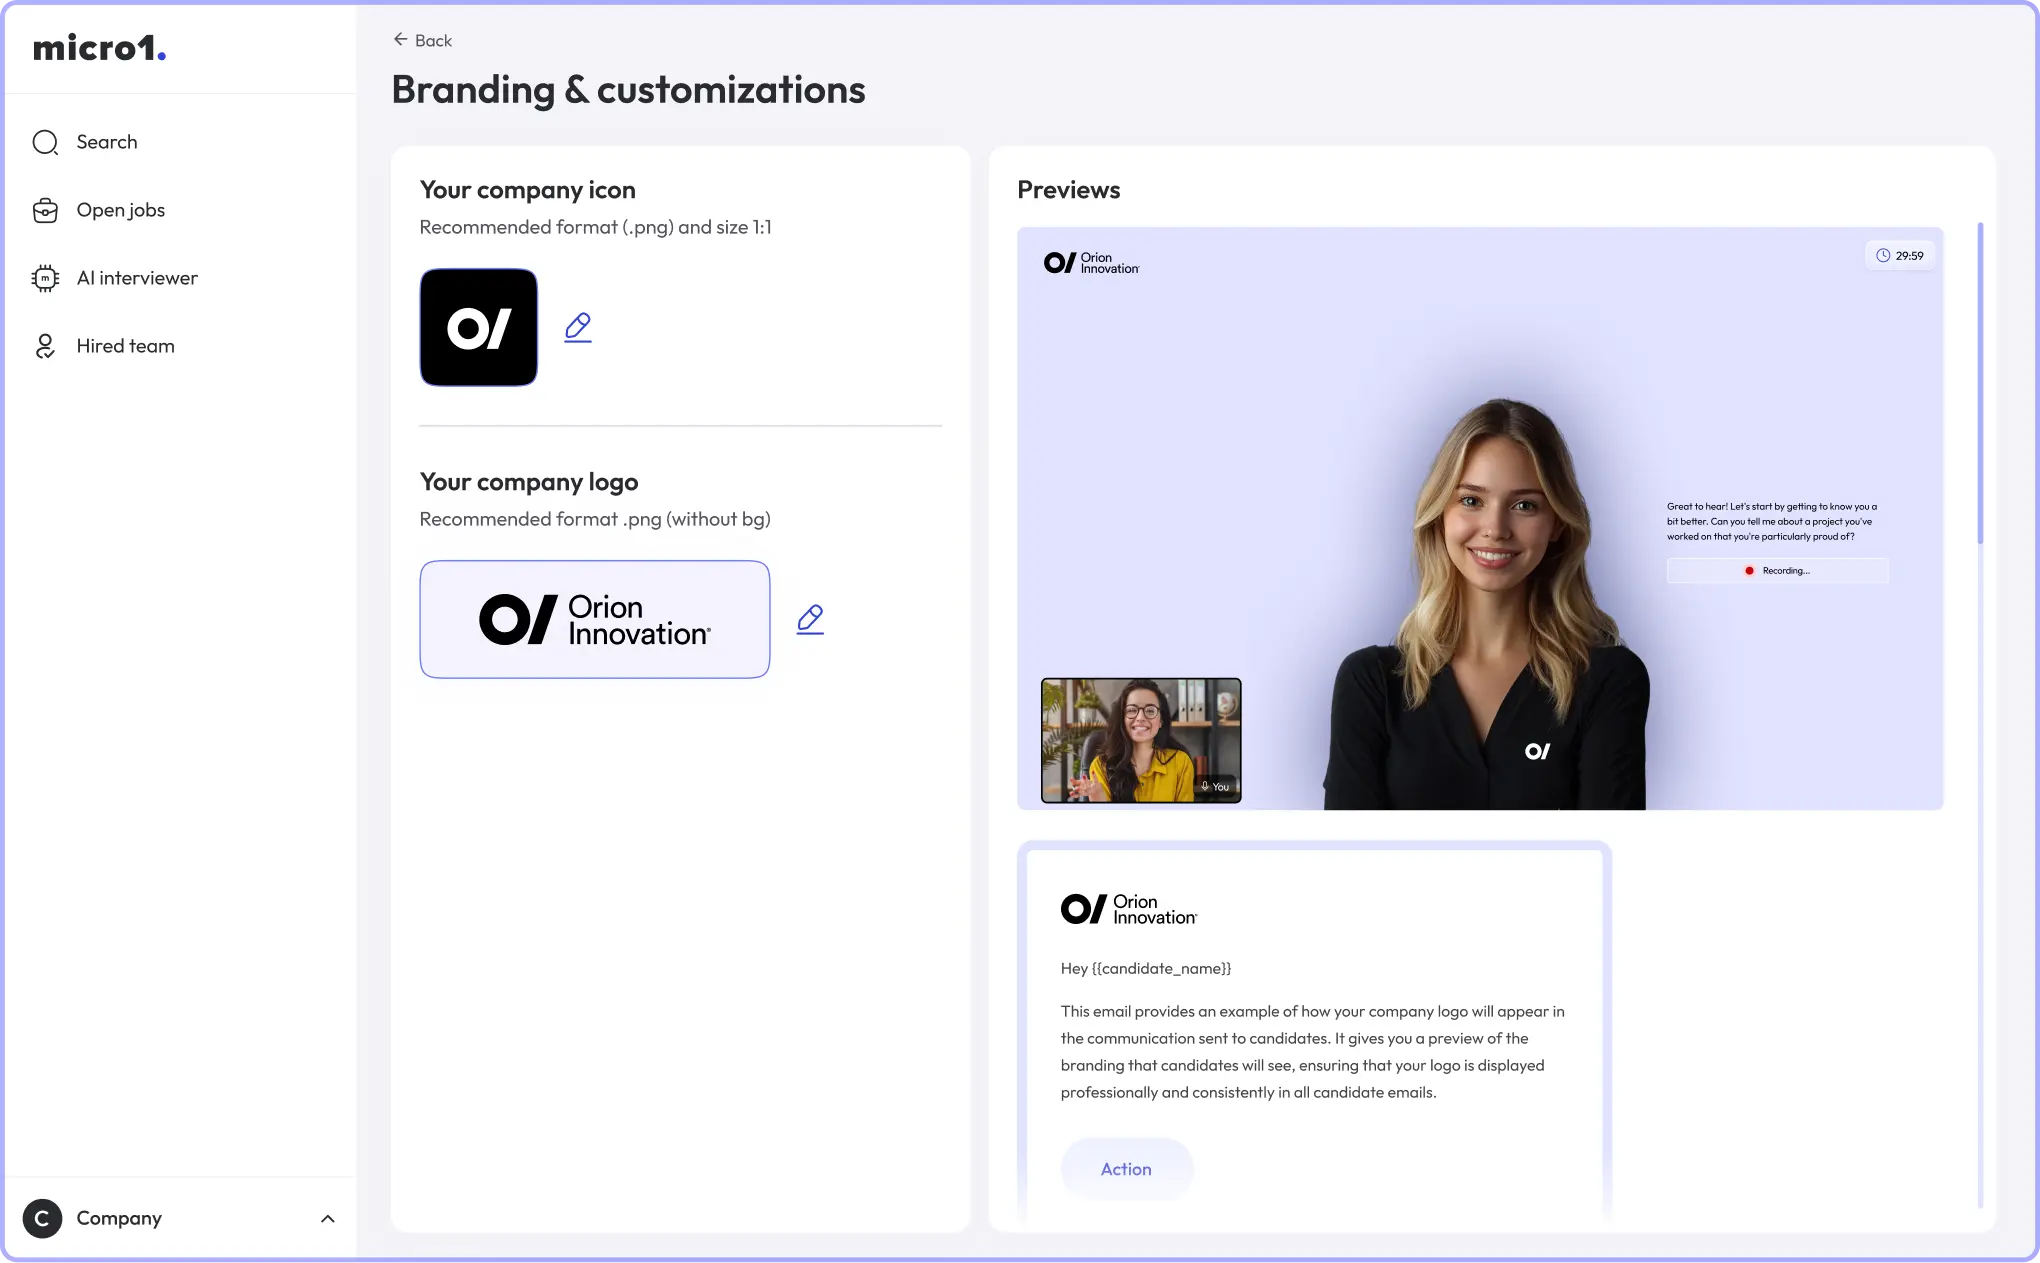Click the previews panel scrollbar
The image size is (2040, 1263).
pos(1980,384)
